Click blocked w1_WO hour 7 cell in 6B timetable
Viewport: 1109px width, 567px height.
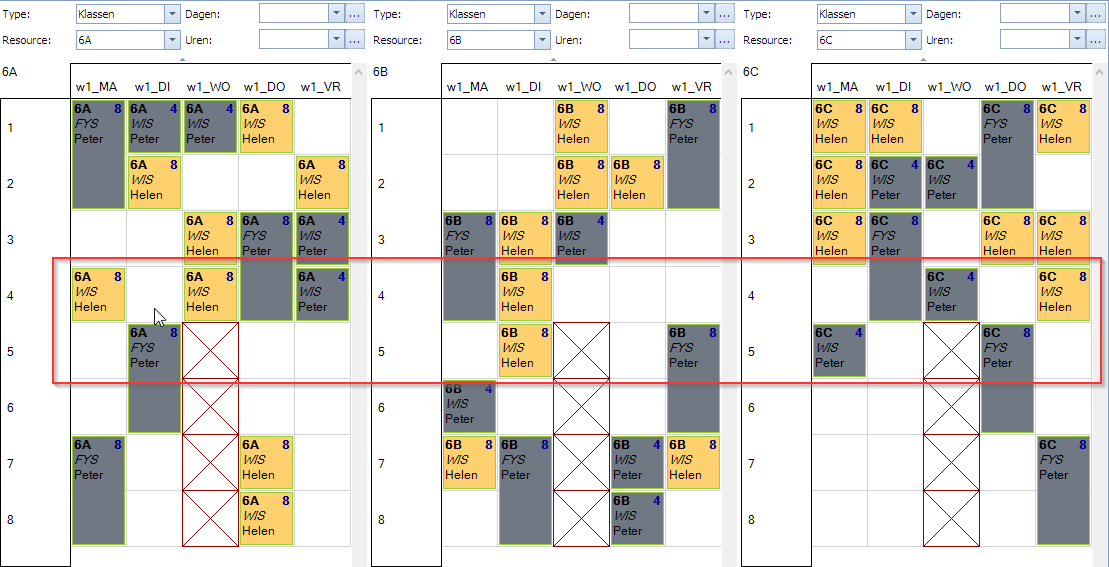pyautogui.click(x=581, y=462)
